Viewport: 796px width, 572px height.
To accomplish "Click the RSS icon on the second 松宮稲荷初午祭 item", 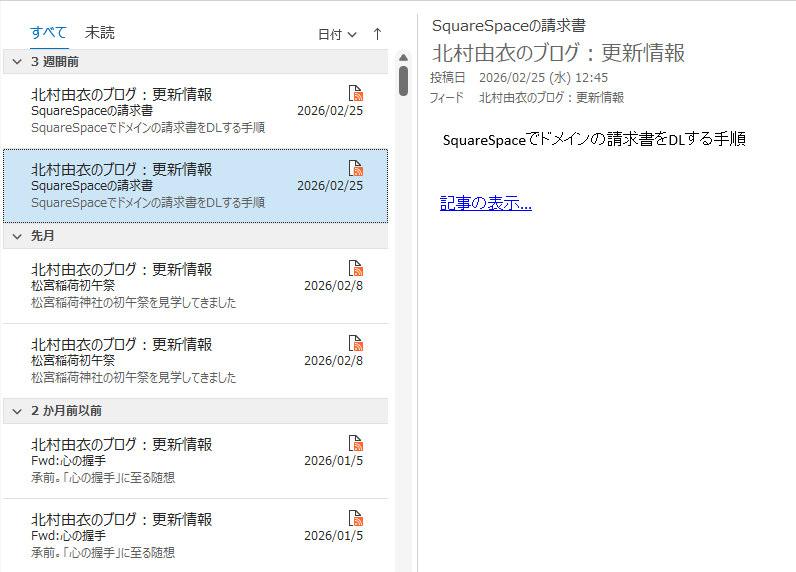I will pyautogui.click(x=356, y=343).
